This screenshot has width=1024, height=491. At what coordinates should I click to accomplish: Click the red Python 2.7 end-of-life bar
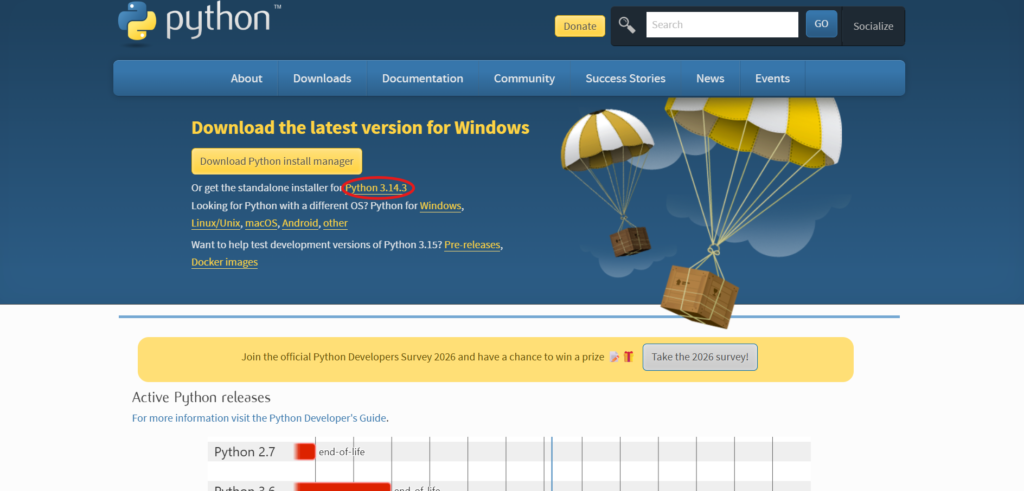point(305,452)
